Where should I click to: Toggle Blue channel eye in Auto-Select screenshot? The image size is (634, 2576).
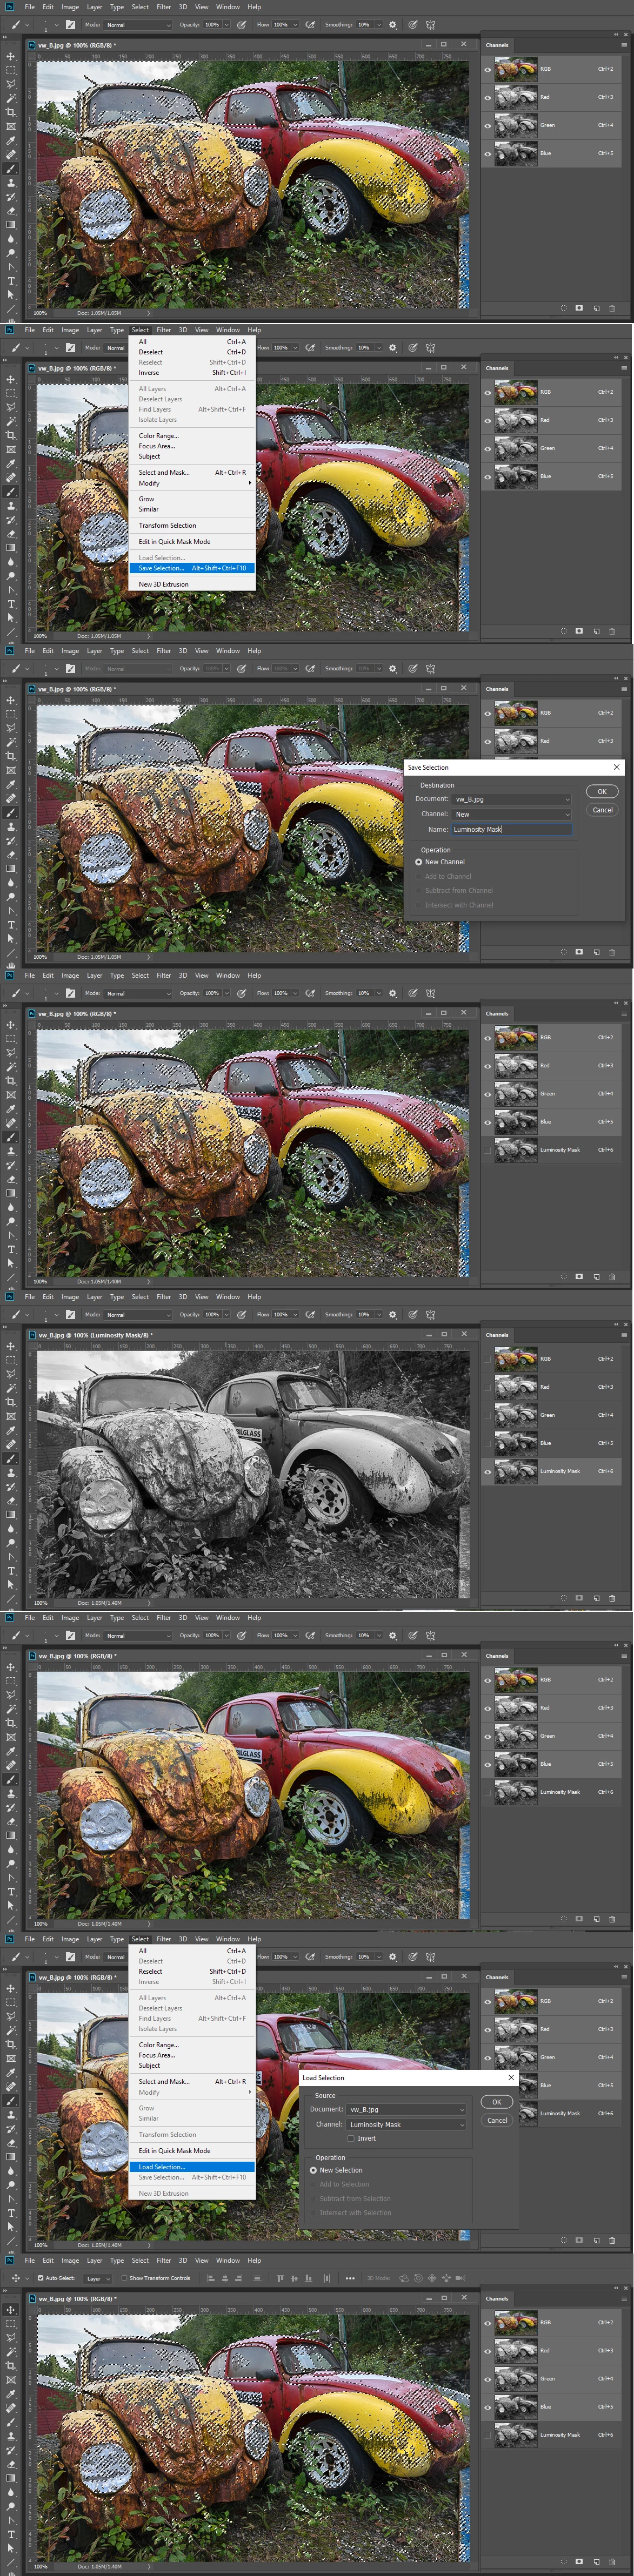tap(488, 2407)
